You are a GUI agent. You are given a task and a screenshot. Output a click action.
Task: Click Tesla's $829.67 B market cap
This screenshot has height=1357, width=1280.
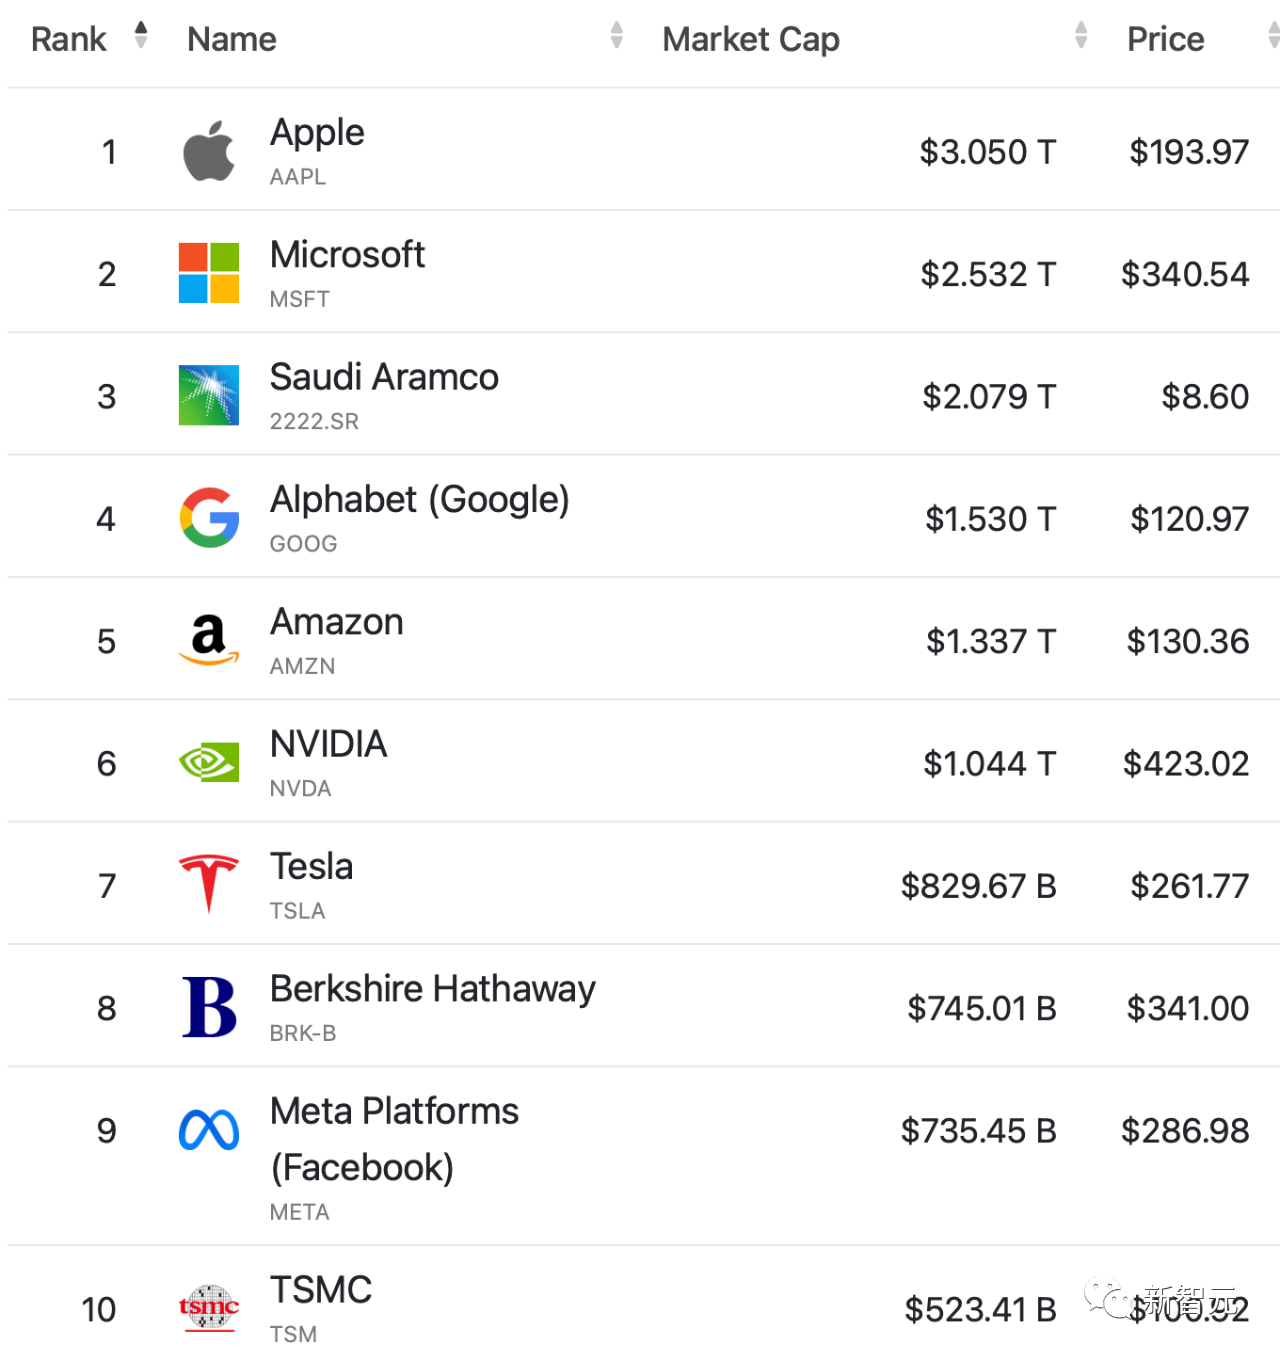[978, 886]
